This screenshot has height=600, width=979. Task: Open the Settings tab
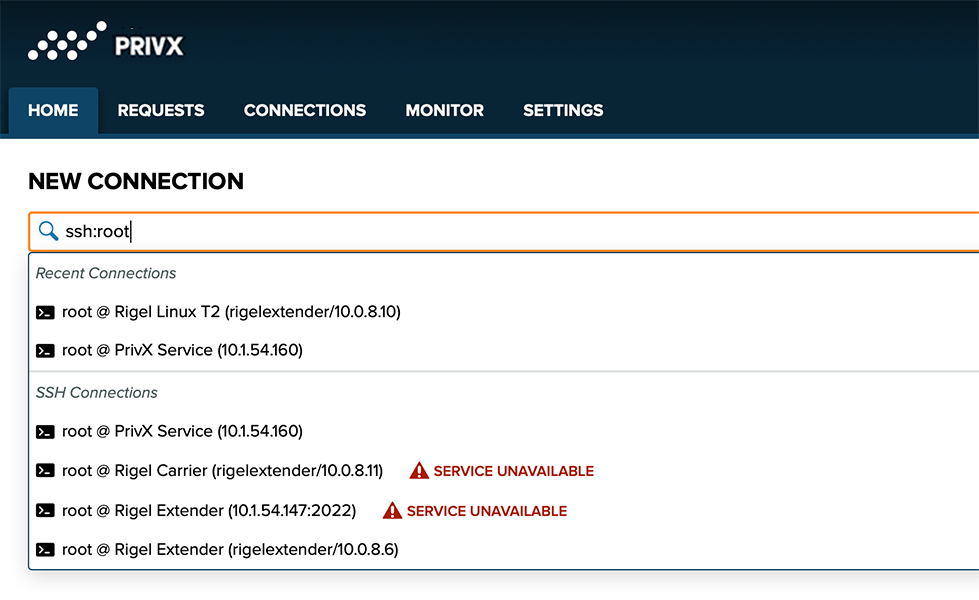(x=563, y=111)
